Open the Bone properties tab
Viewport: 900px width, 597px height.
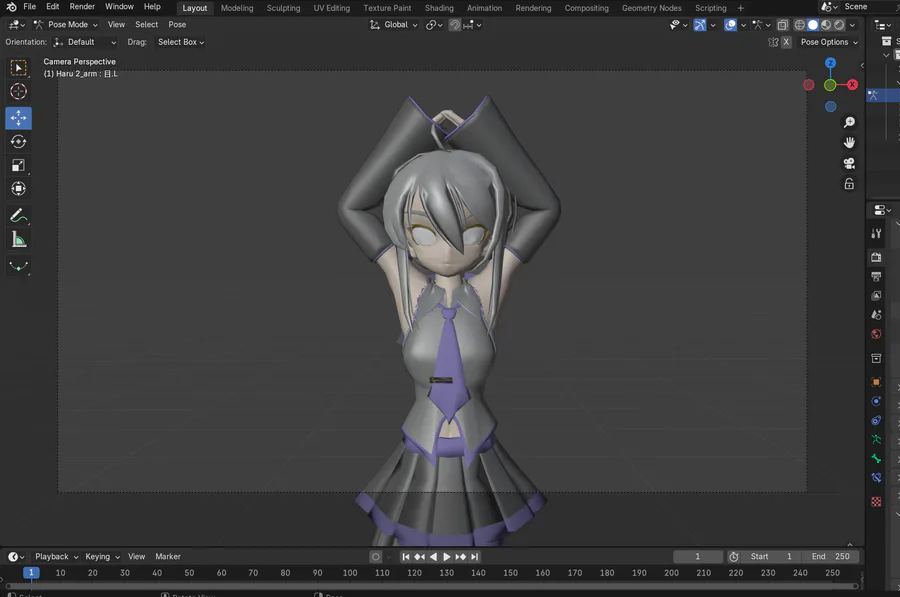pyautogui.click(x=876, y=458)
